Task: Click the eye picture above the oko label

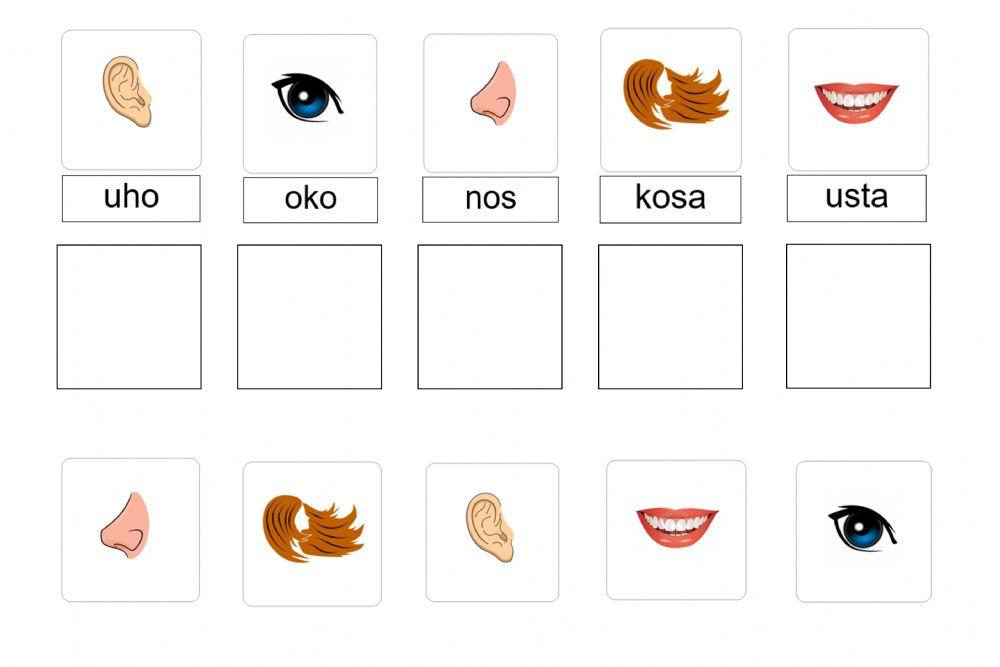Action: (310, 103)
